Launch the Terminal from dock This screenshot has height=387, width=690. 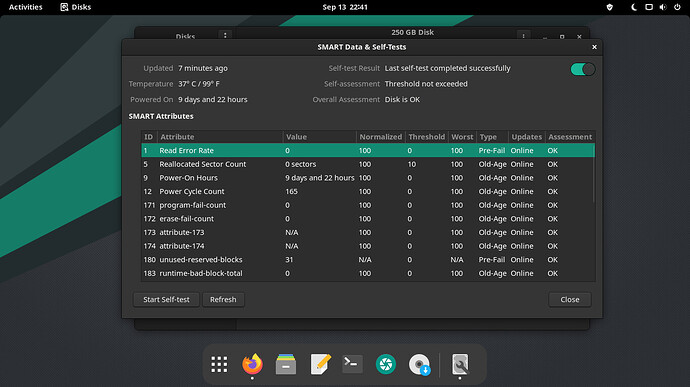[352, 364]
